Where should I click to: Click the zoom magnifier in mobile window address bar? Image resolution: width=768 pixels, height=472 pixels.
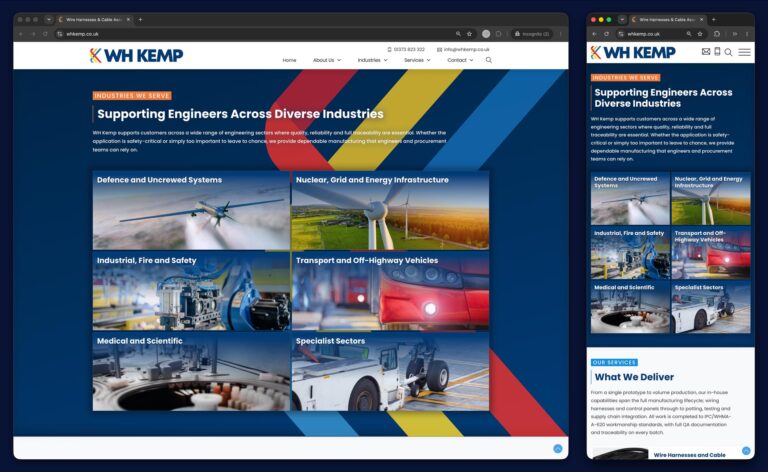(x=689, y=34)
